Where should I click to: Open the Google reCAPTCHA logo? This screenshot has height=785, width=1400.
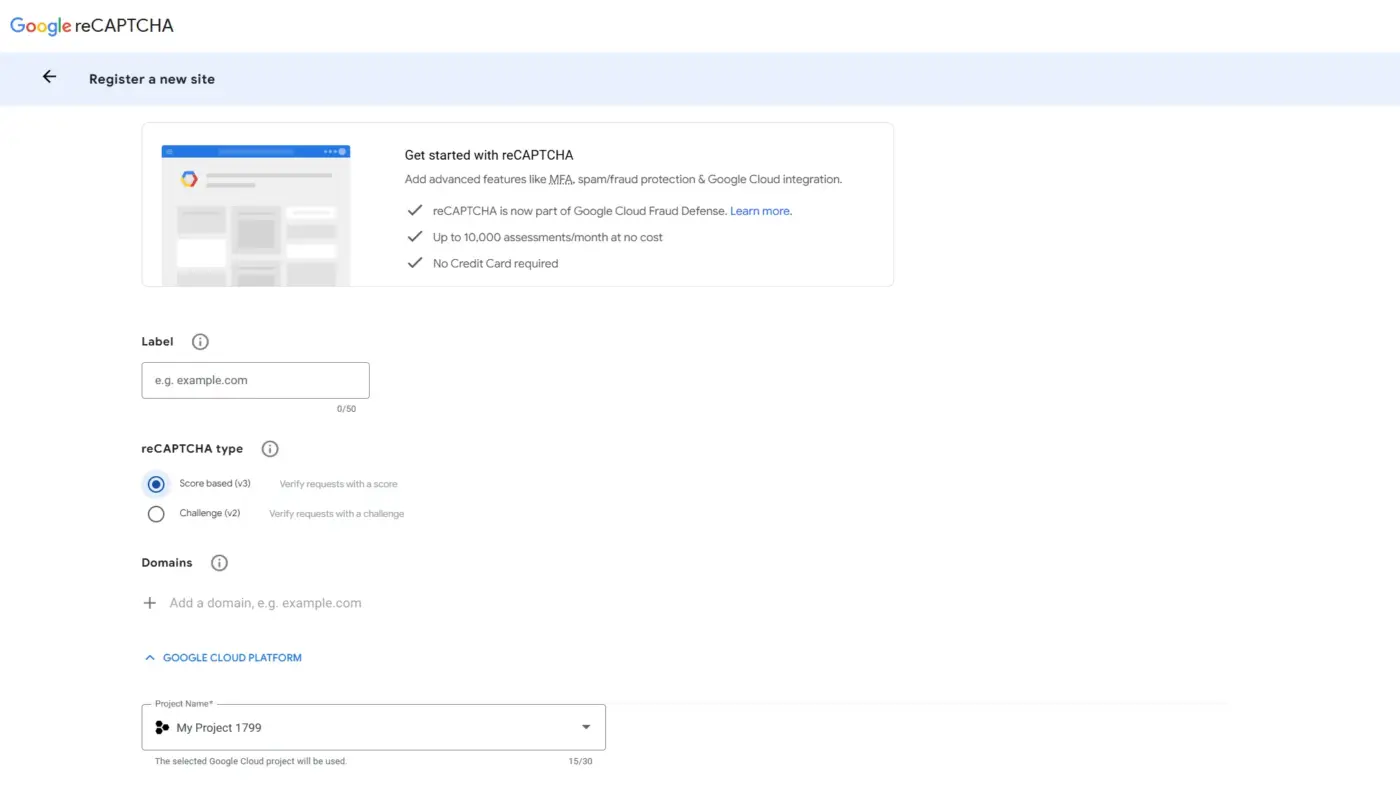92,26
